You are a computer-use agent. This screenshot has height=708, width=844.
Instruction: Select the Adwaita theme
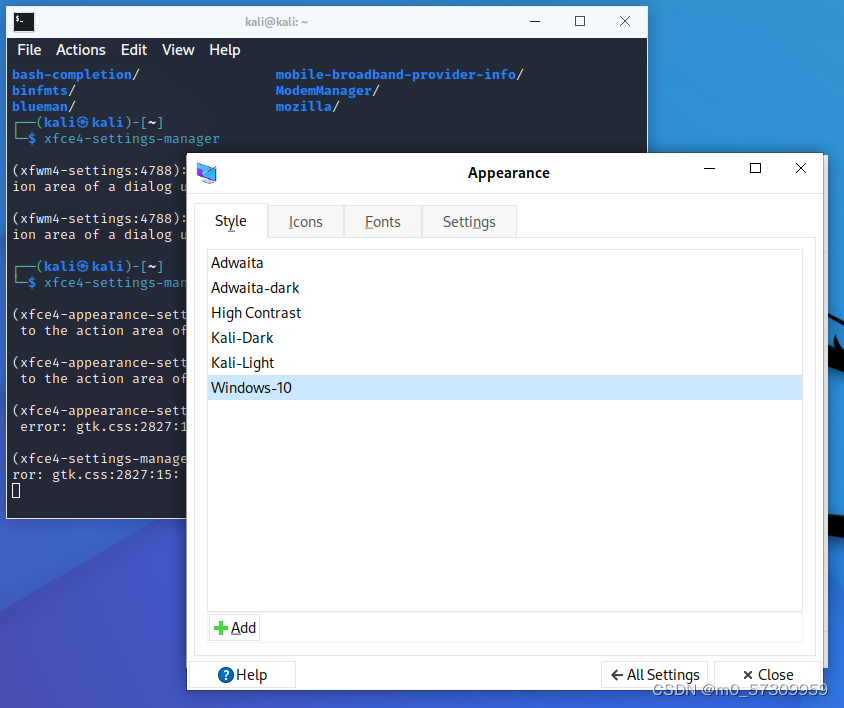[505, 263]
